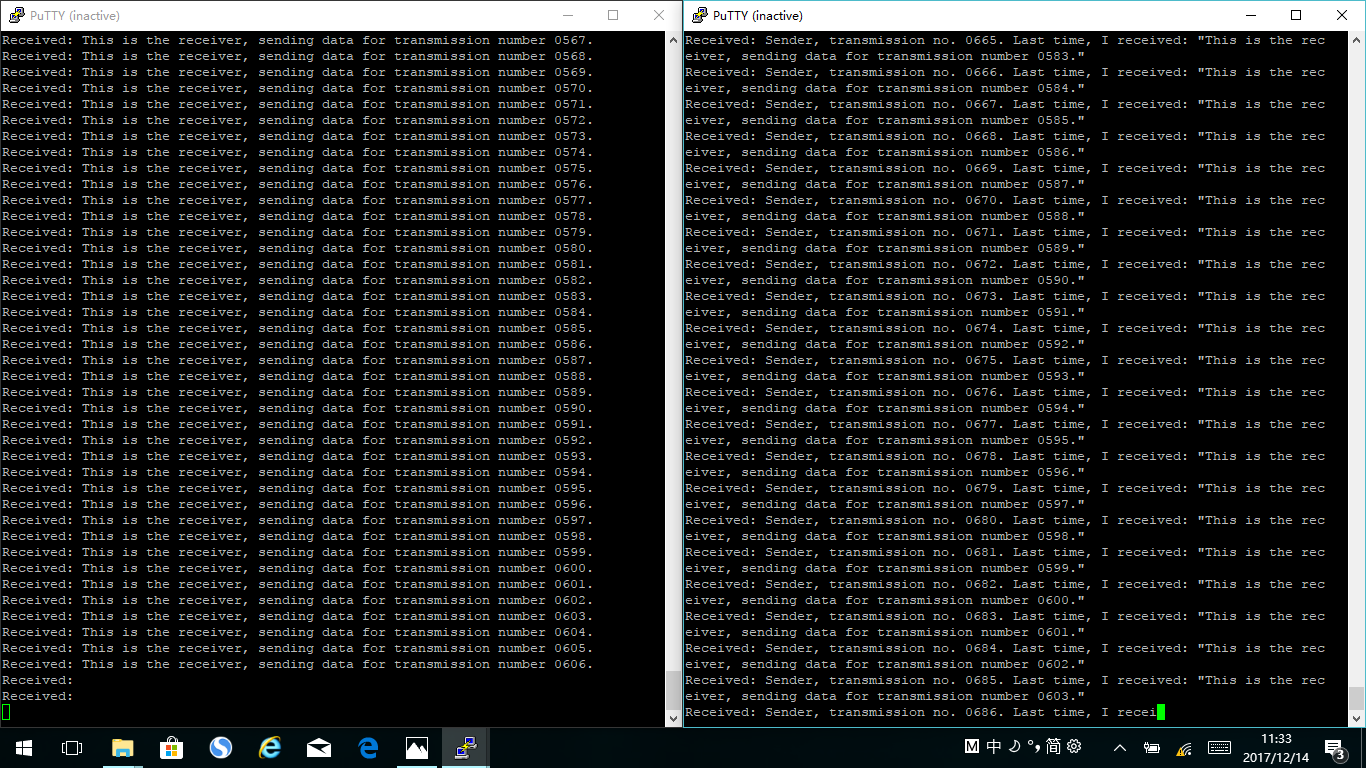Toggle IME punctuation mode icon

coord(1034,746)
